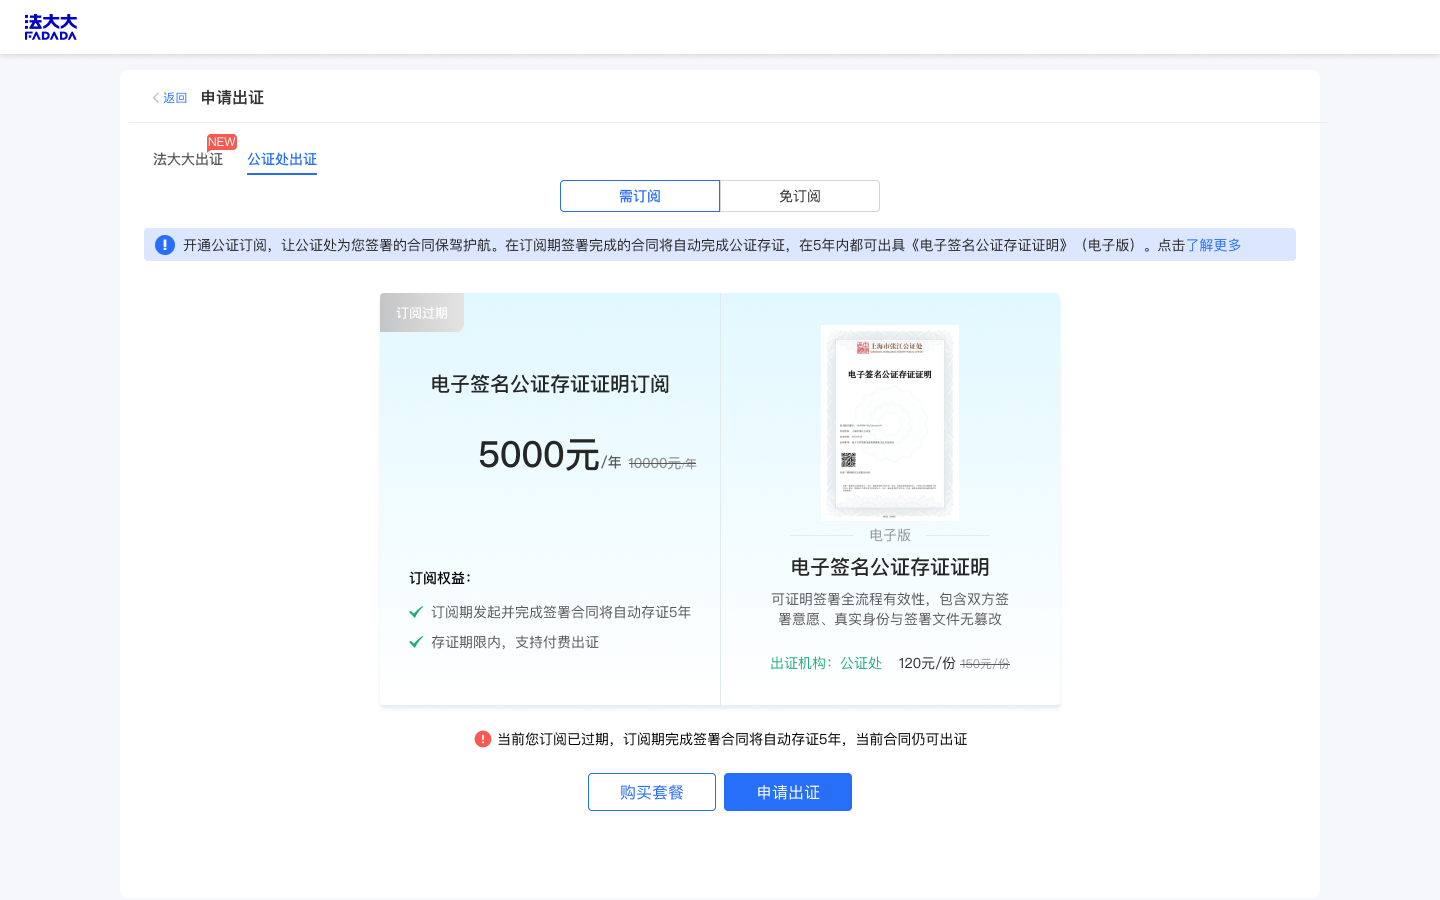This screenshot has width=1440, height=900.
Task: Click the 申请出证 page title
Action: [x=232, y=97]
